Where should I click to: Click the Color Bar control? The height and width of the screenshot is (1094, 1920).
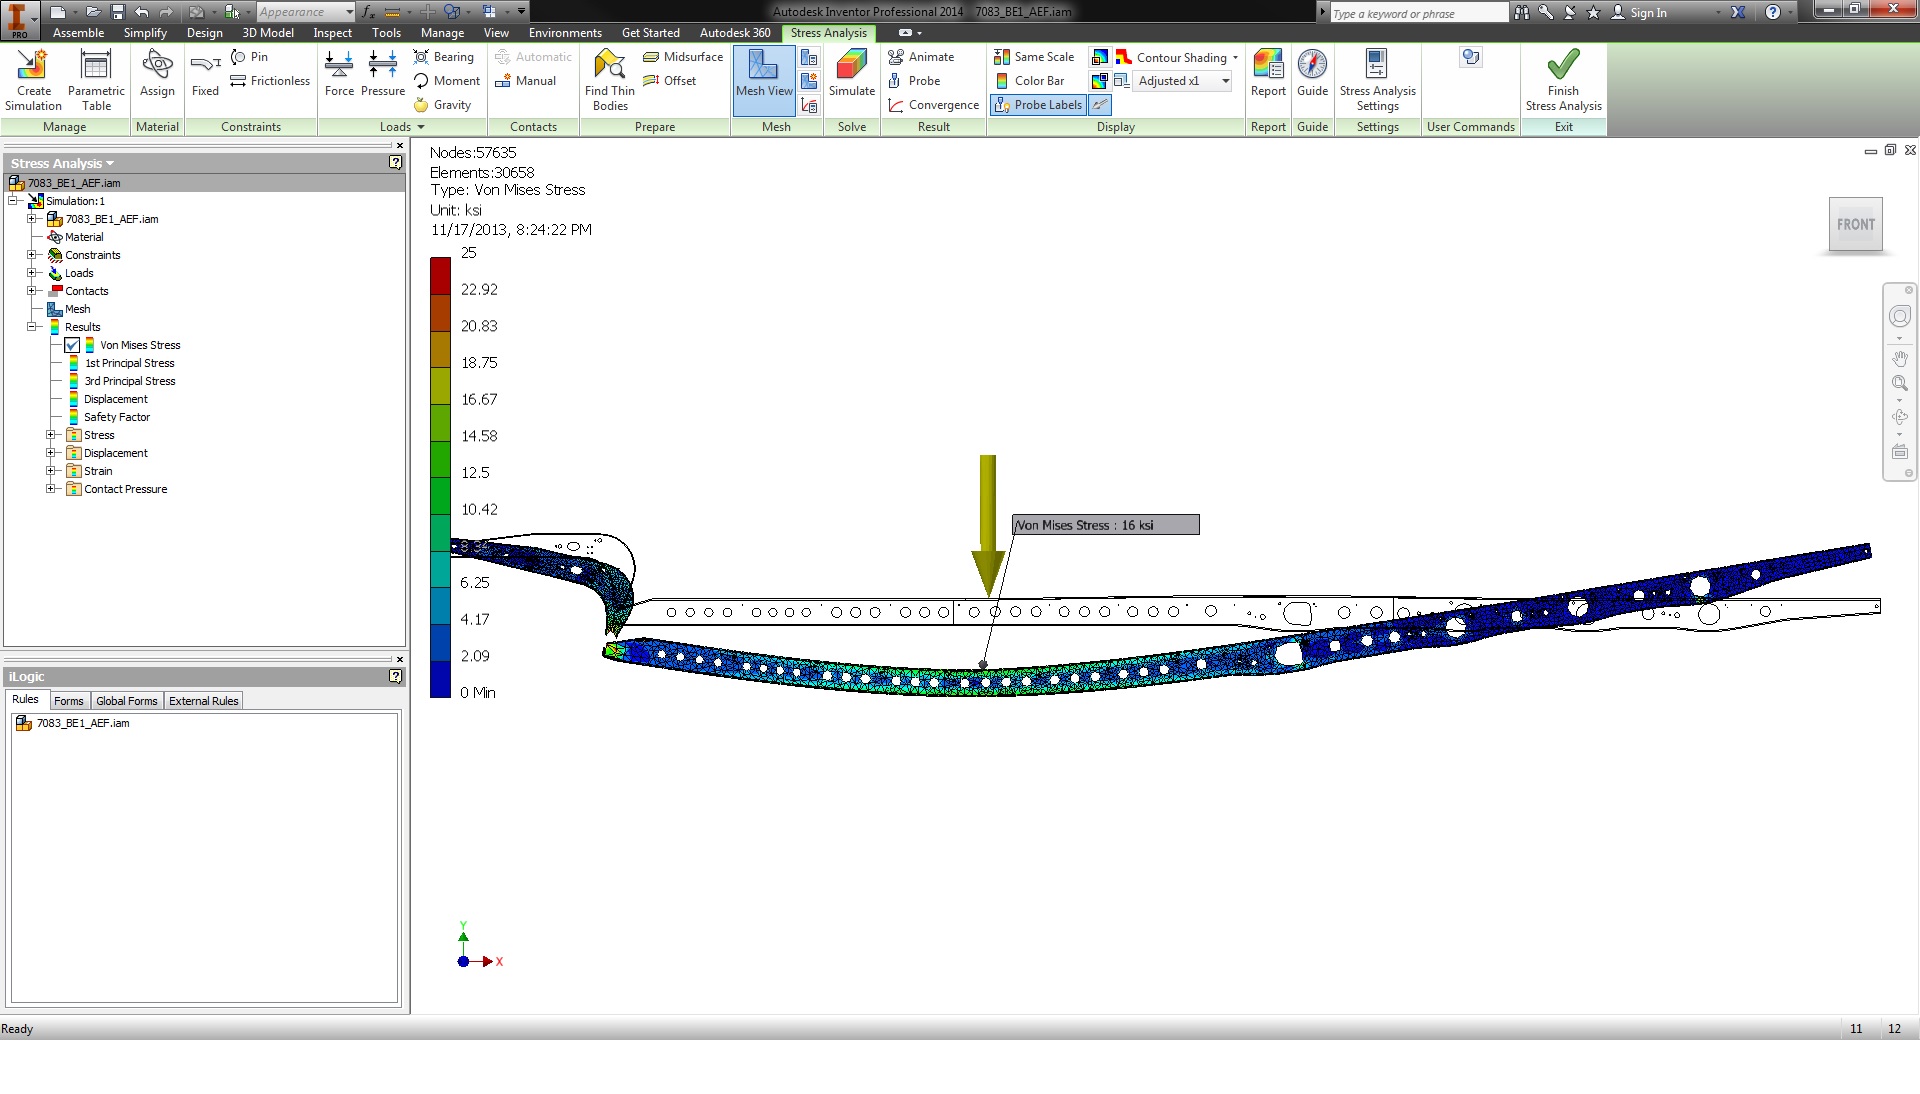click(1030, 81)
